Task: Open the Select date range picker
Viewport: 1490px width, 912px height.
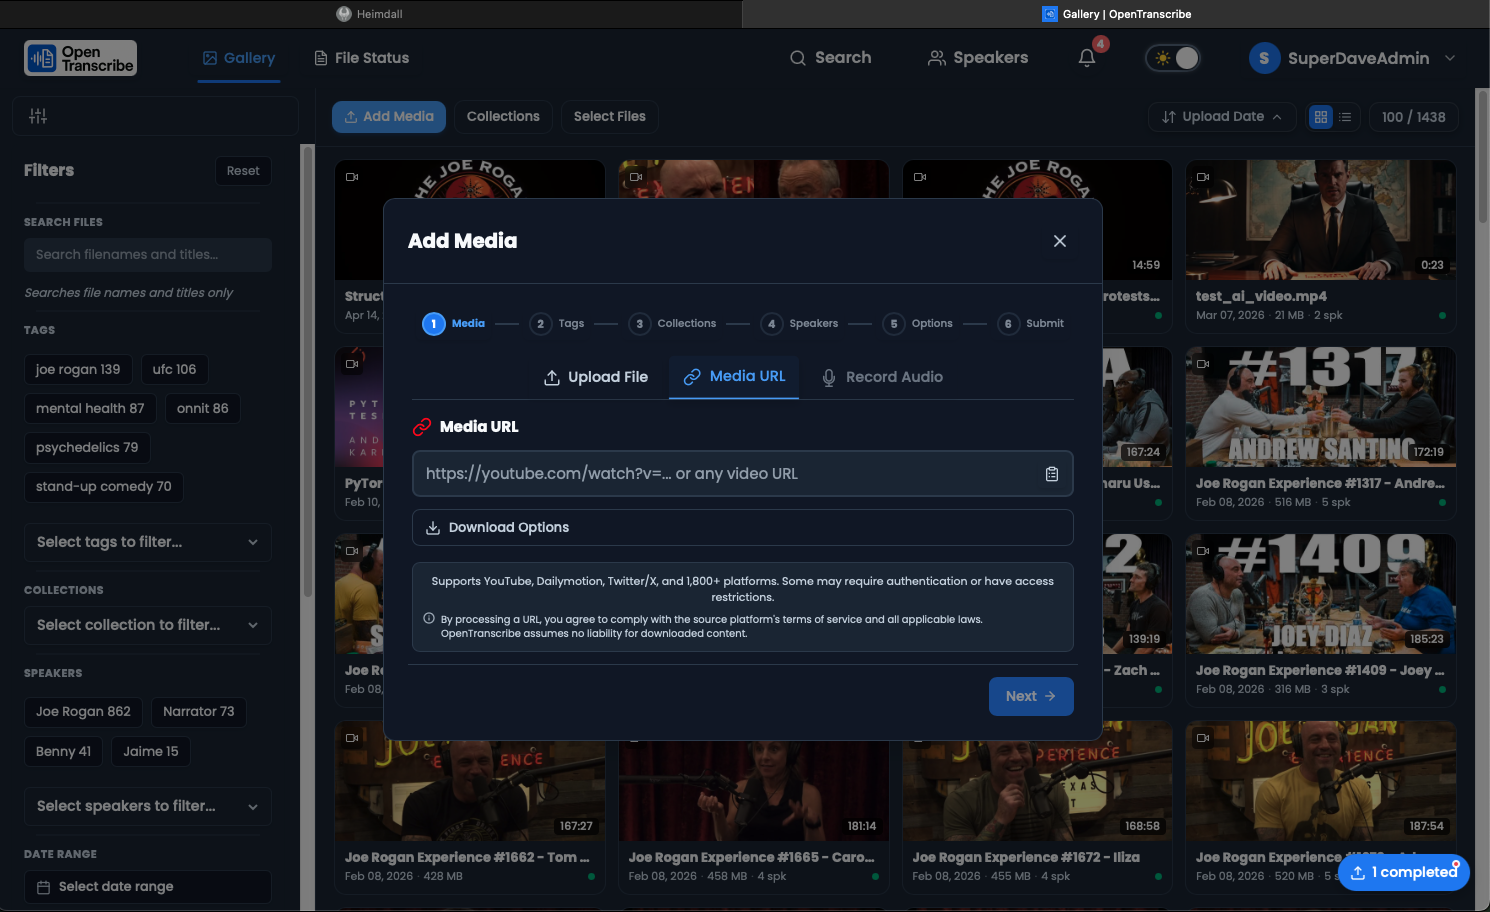Action: [x=148, y=887]
